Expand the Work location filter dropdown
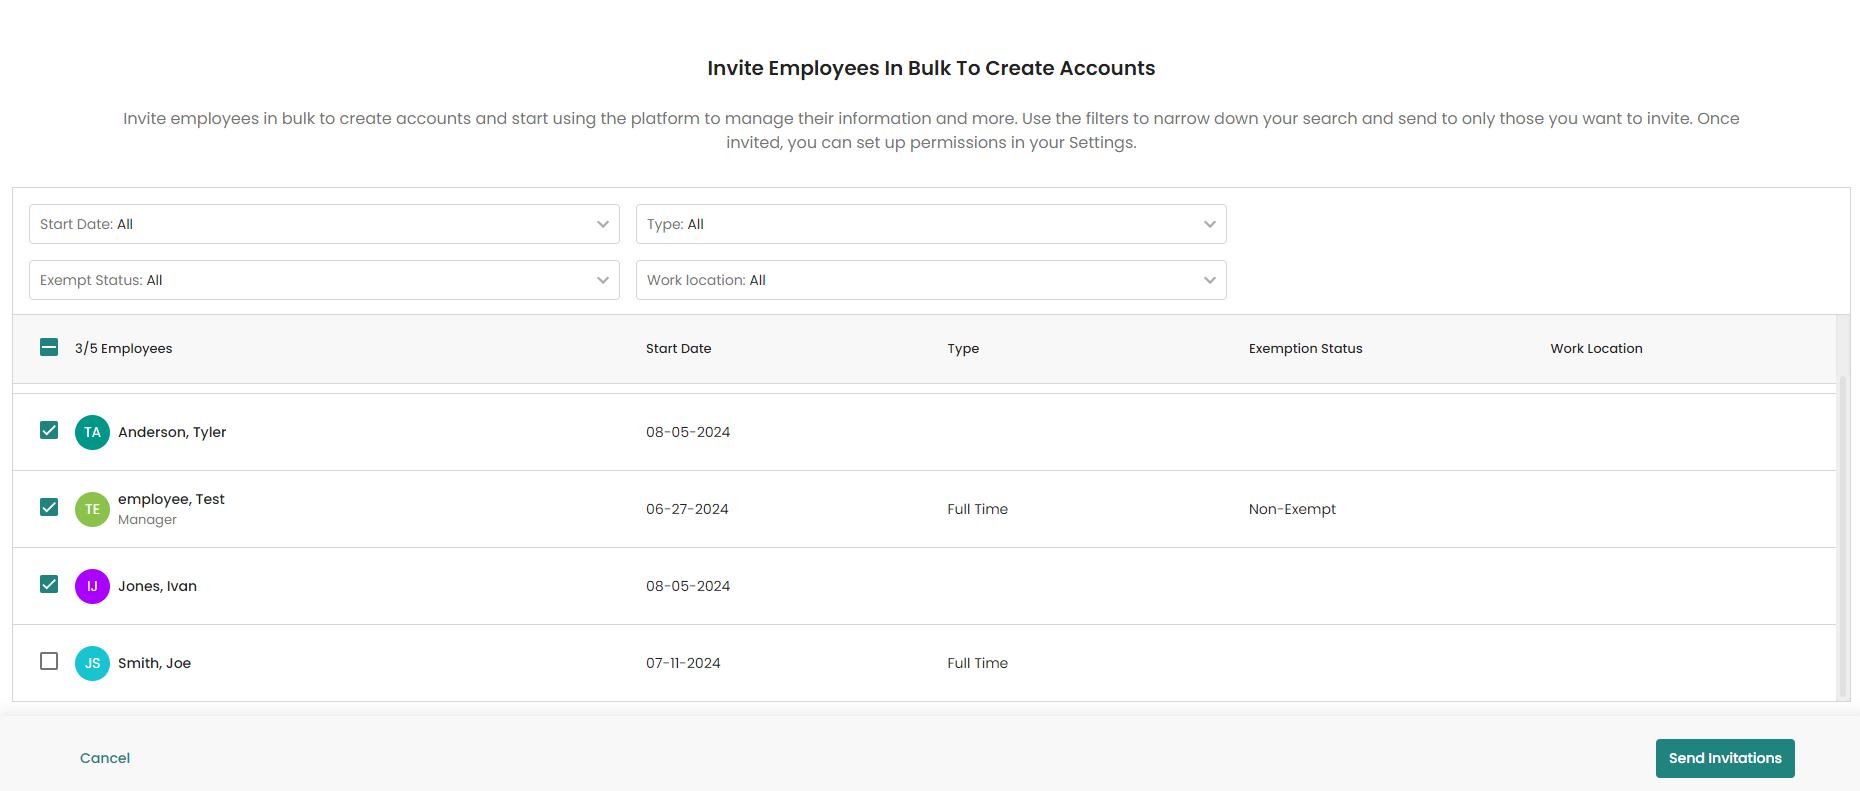 [x=930, y=280]
